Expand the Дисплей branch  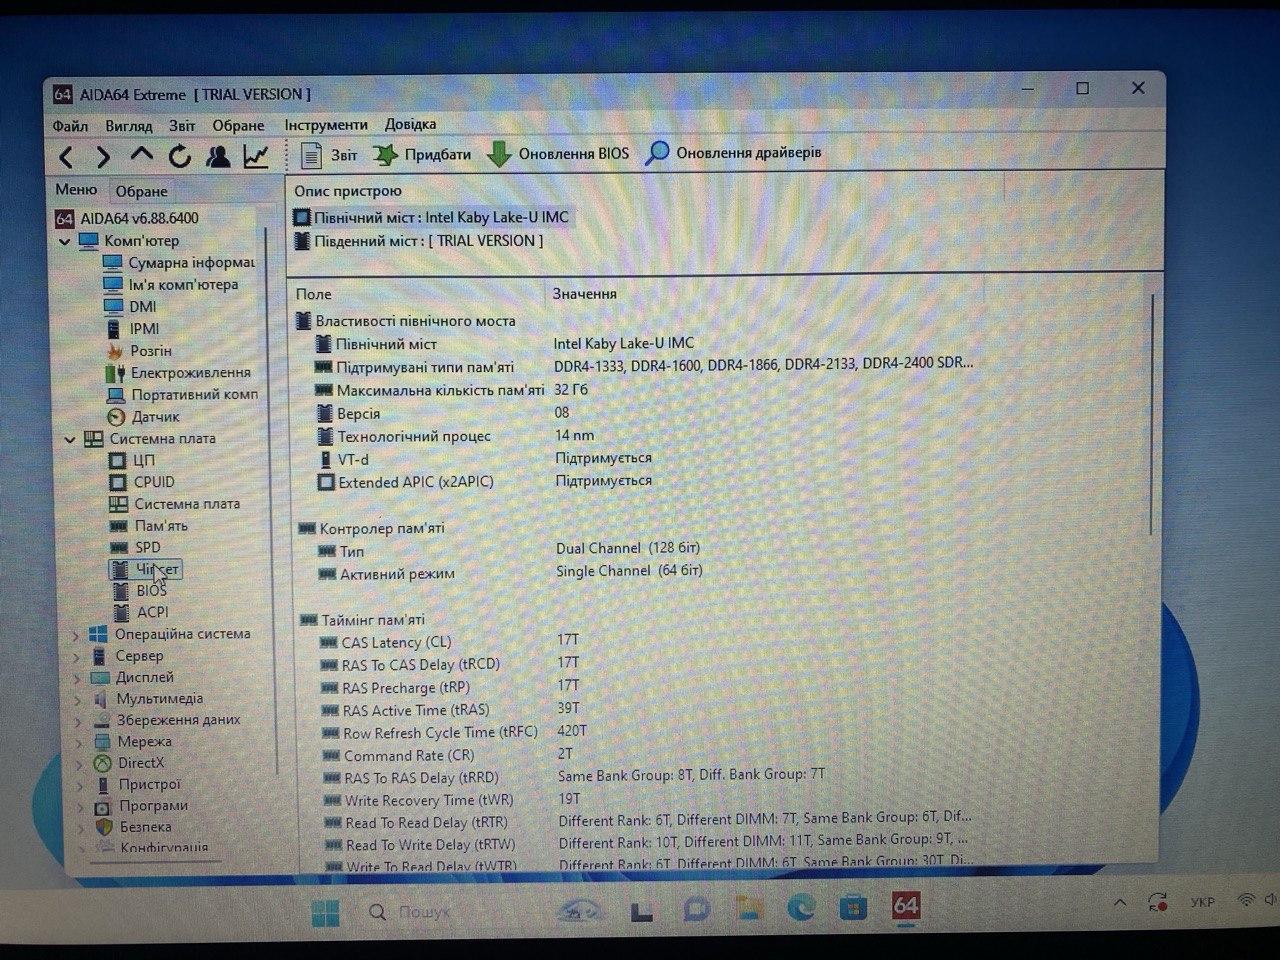77,678
